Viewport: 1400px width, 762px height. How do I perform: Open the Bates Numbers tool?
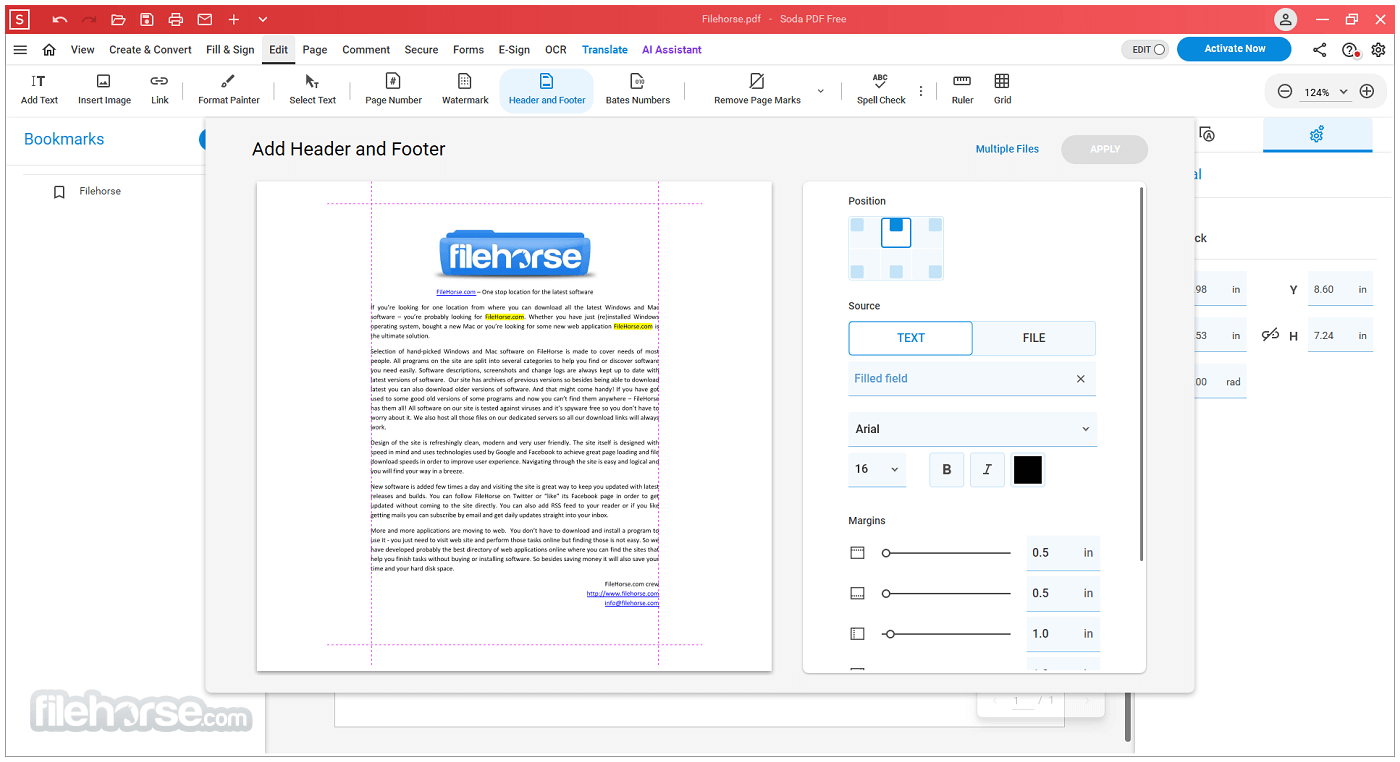click(637, 89)
